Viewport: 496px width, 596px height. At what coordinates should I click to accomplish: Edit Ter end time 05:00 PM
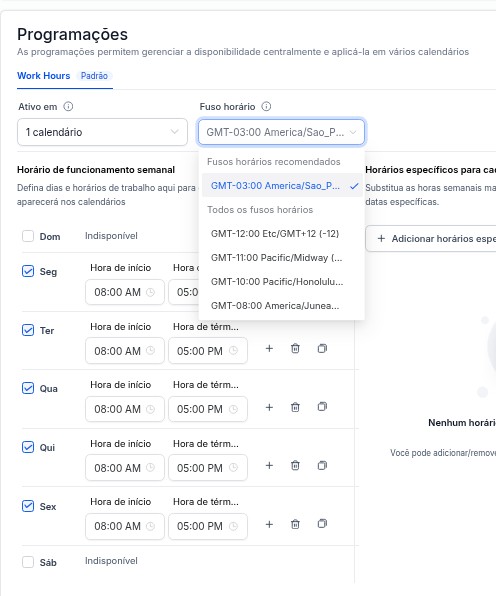tap(208, 350)
